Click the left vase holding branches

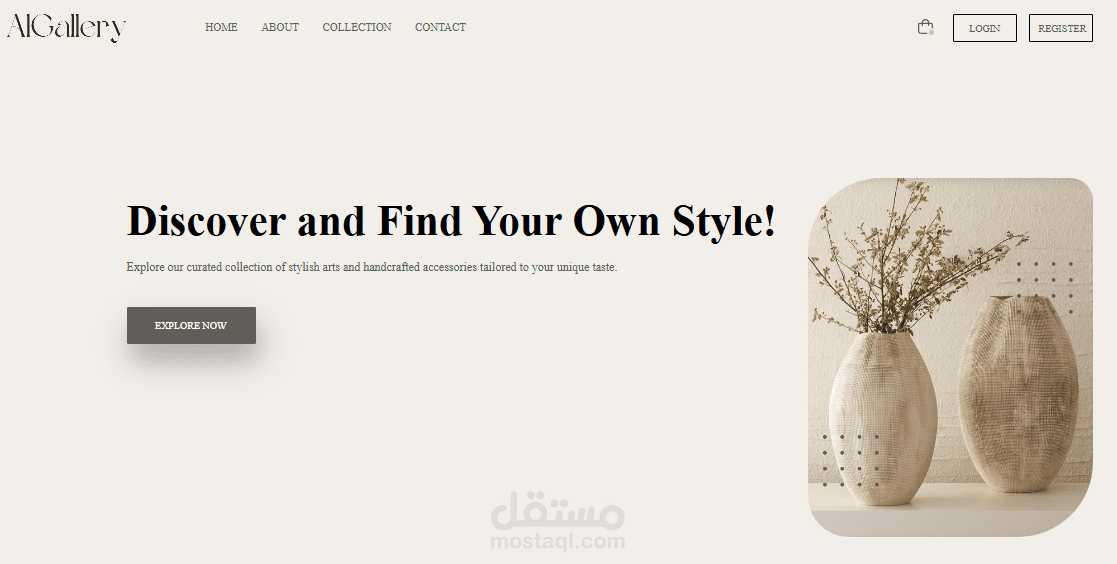pos(883,418)
